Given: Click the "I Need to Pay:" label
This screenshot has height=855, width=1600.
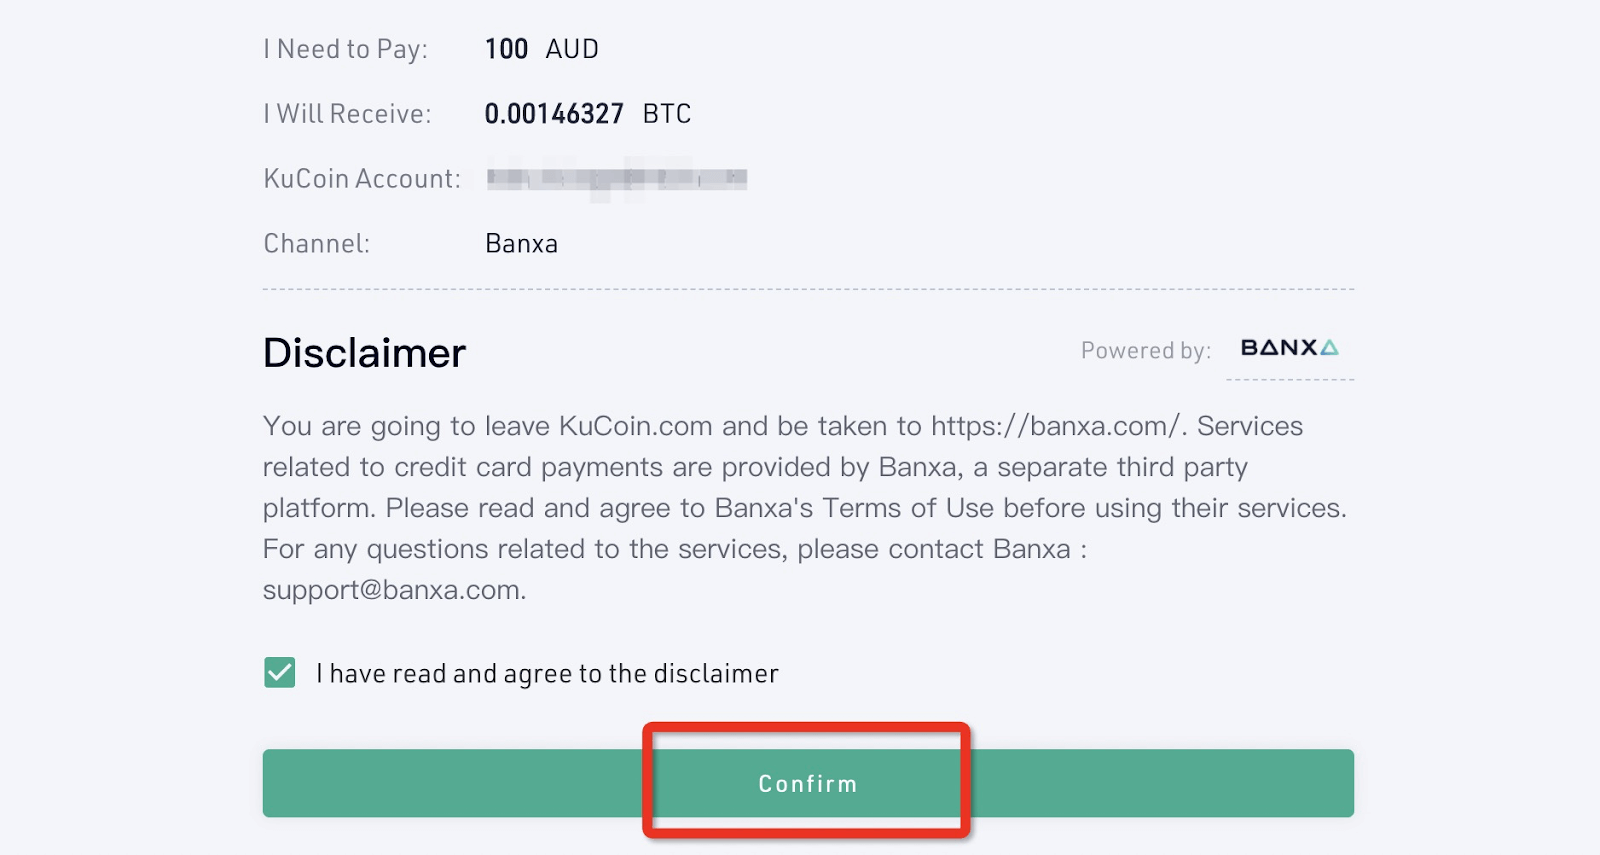Looking at the screenshot, I should point(345,49).
